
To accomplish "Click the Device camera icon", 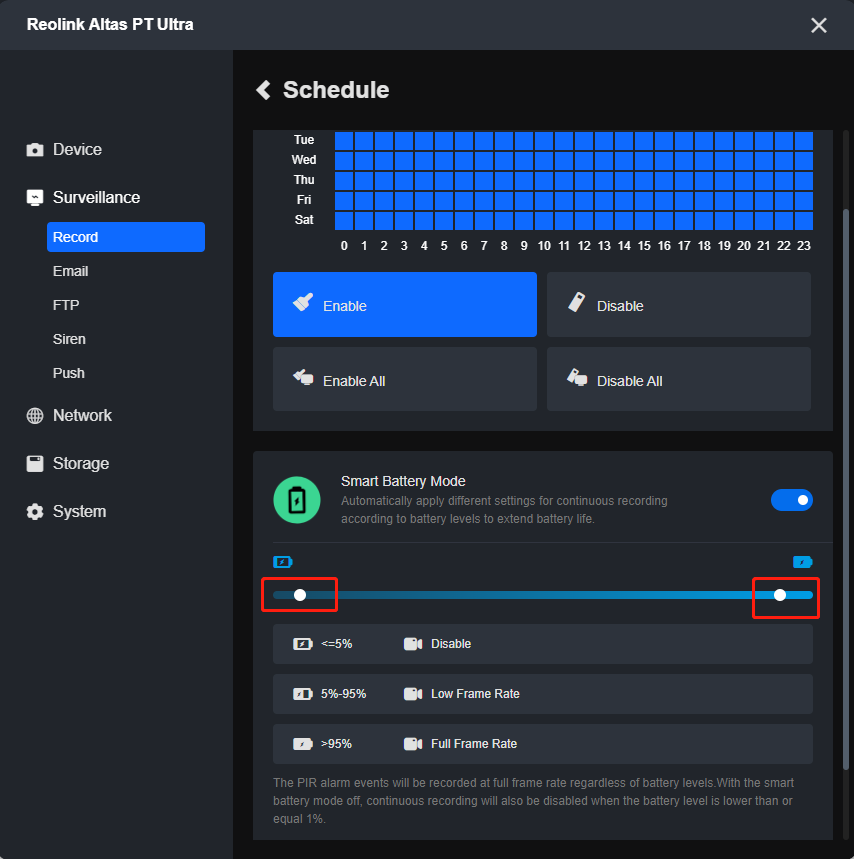I will point(35,150).
